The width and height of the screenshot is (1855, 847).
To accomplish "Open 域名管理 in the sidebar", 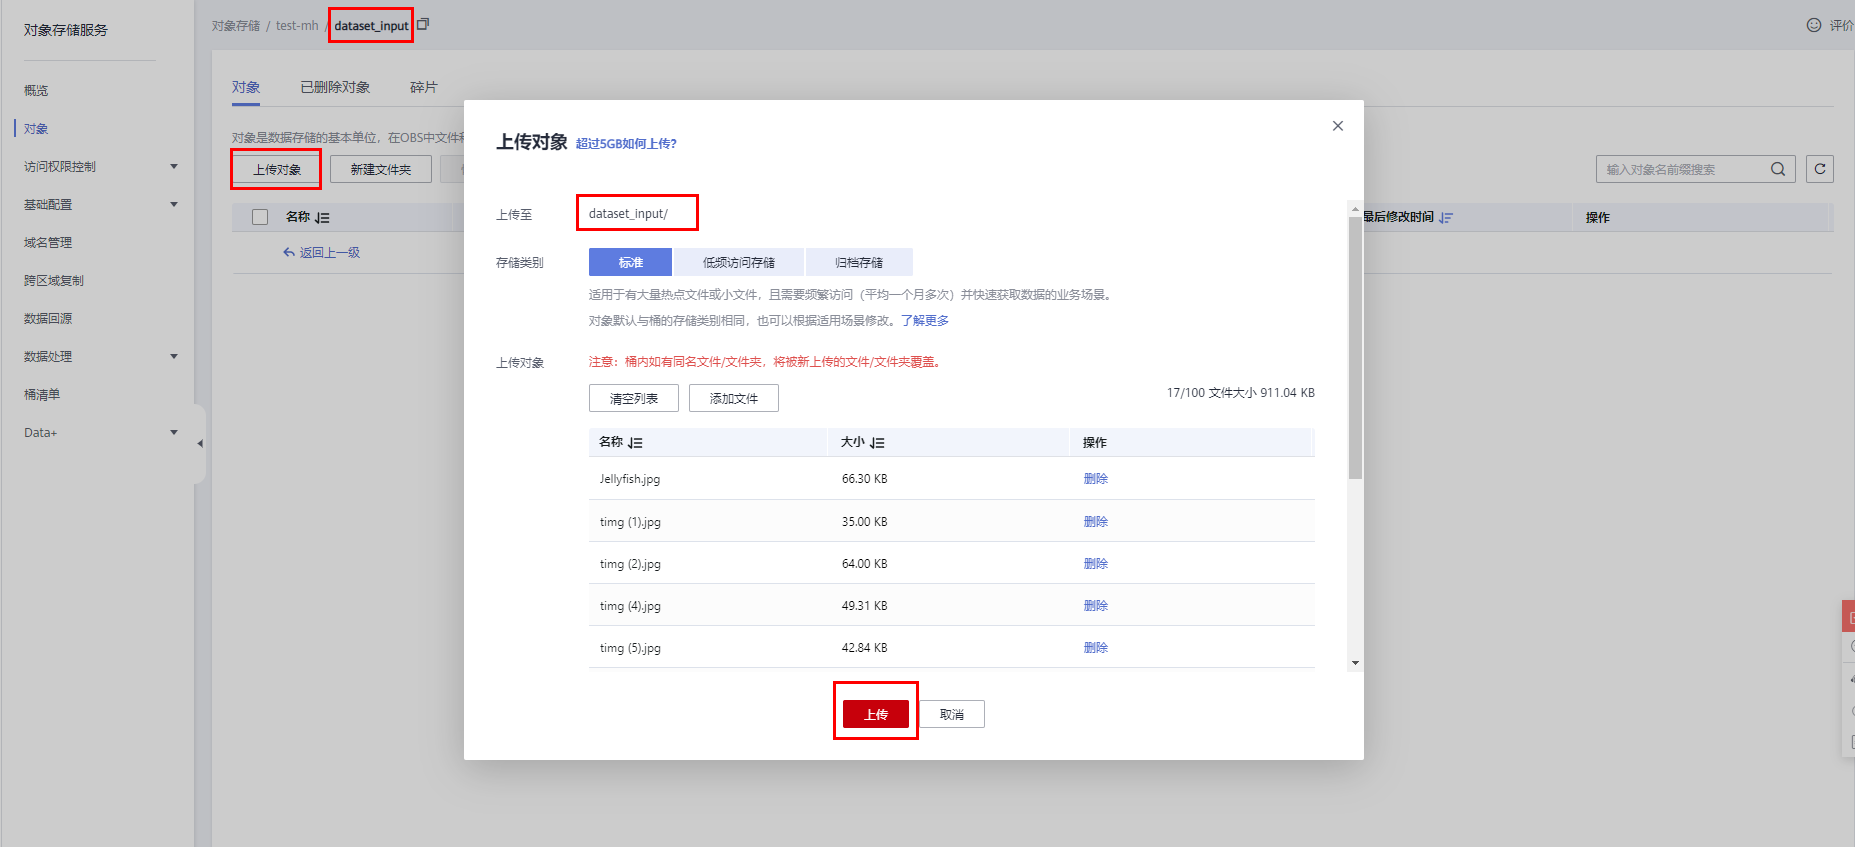I will point(48,243).
